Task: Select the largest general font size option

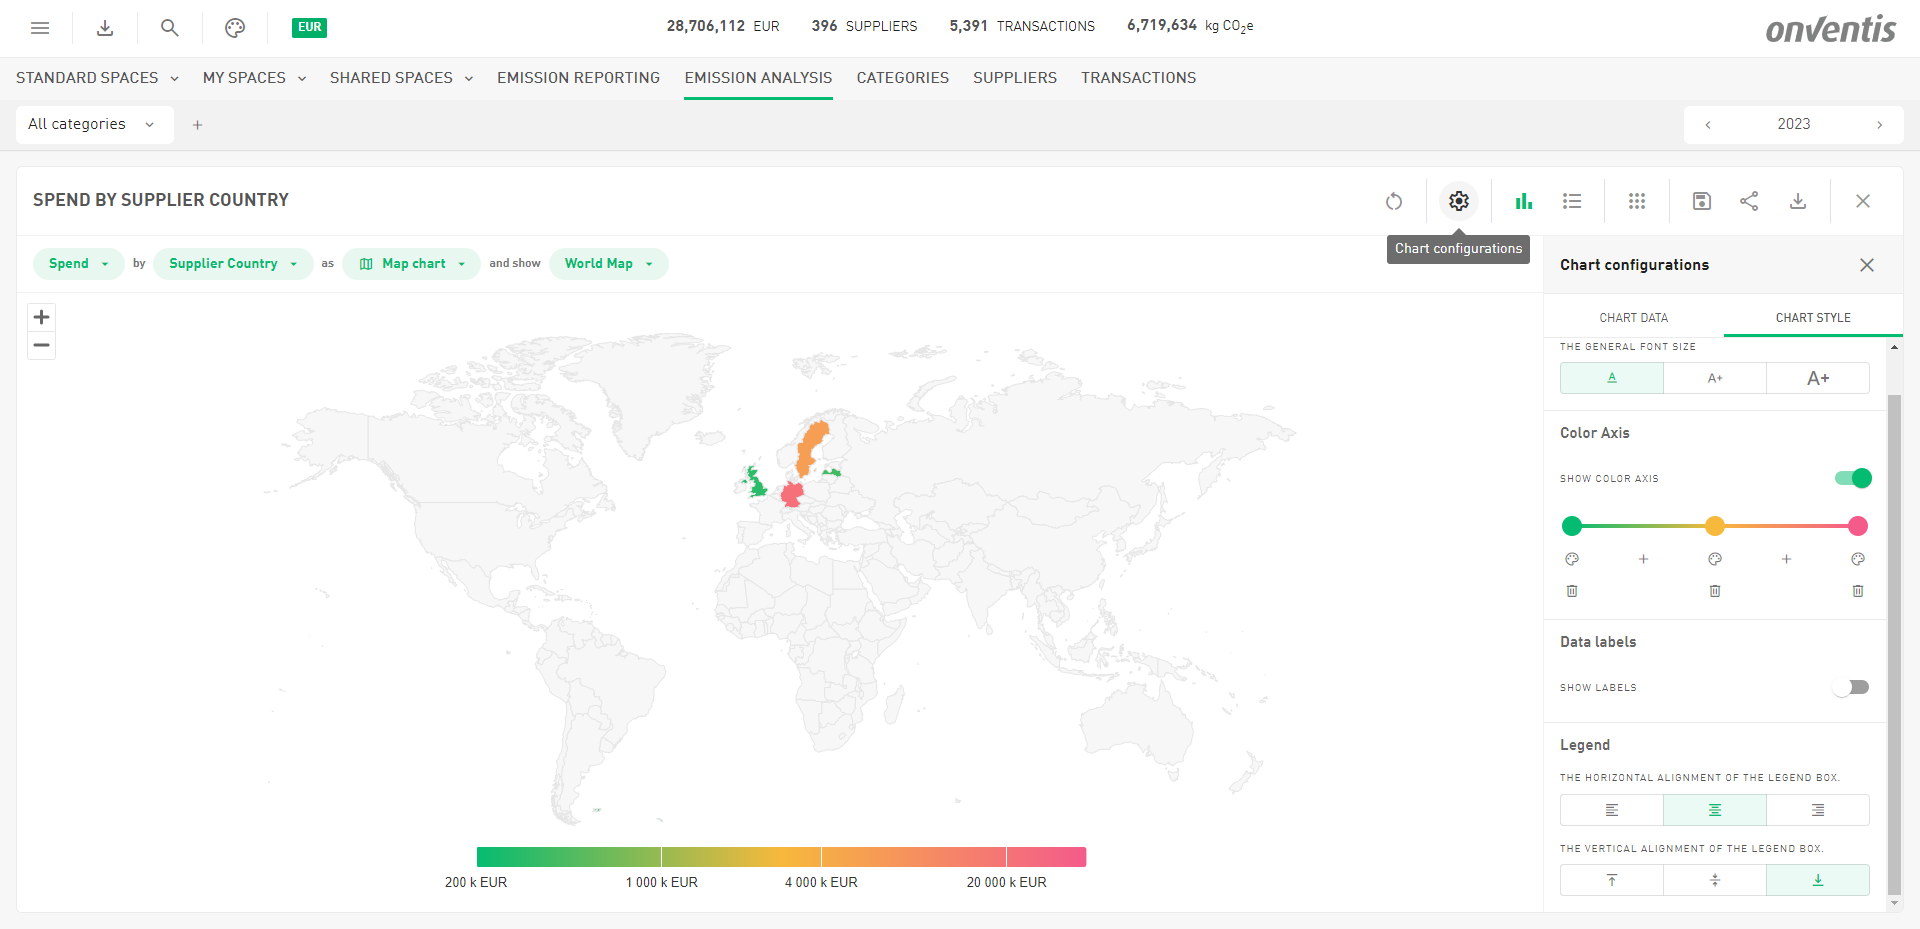Action: tap(1817, 378)
